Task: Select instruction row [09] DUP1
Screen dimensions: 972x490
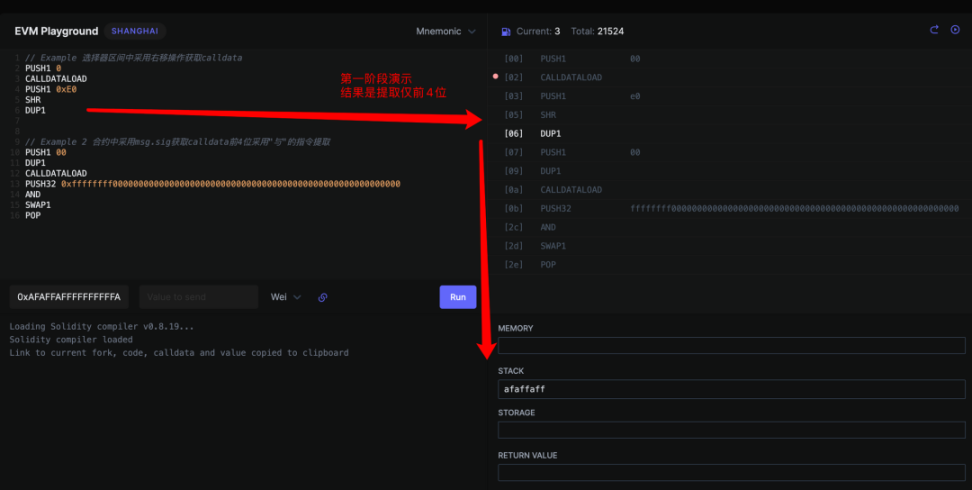Action: point(730,171)
